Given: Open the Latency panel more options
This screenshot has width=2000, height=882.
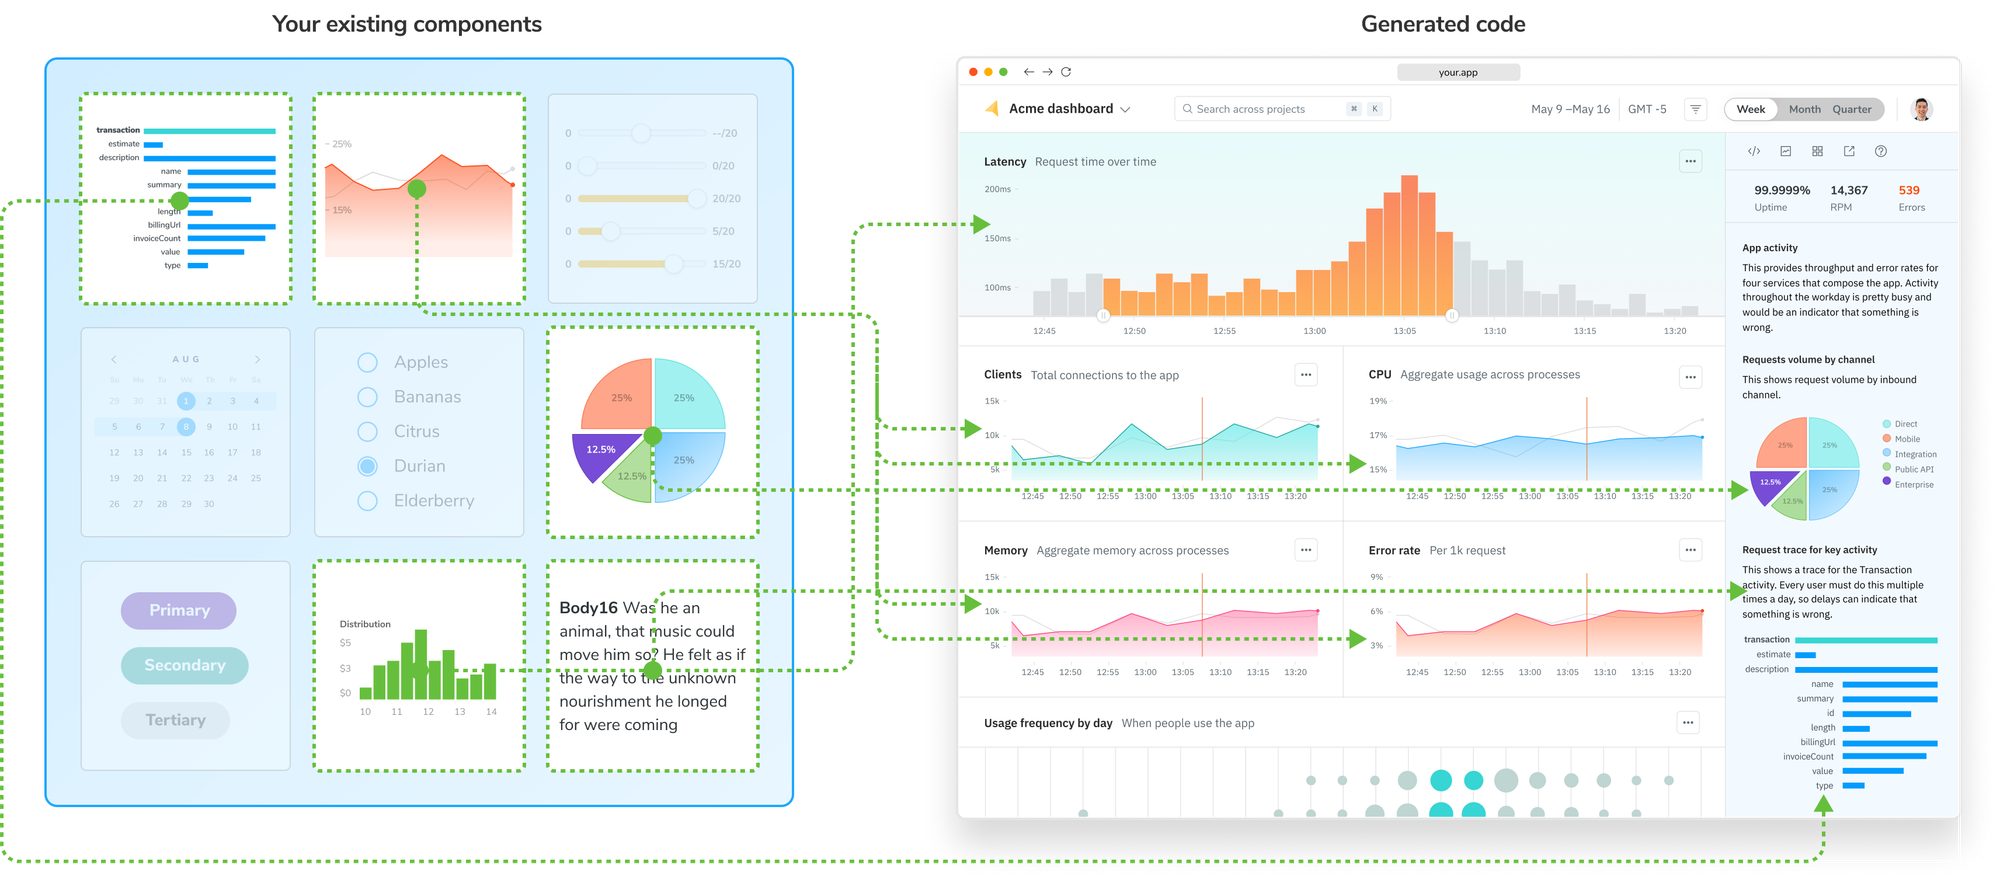Looking at the screenshot, I should pos(1690,161).
